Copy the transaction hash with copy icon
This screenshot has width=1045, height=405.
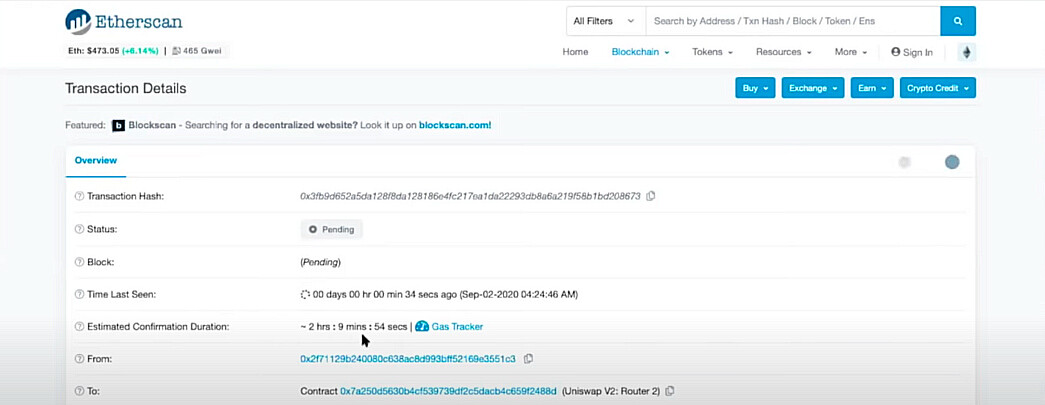[651, 196]
